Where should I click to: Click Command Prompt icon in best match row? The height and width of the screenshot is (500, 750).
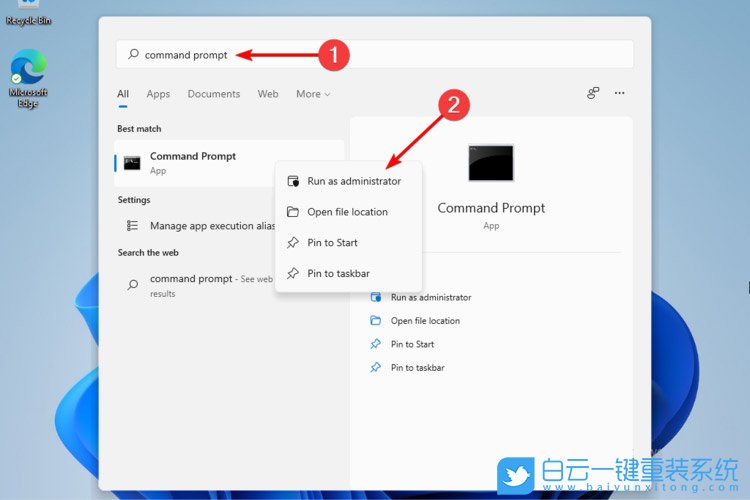[132, 163]
